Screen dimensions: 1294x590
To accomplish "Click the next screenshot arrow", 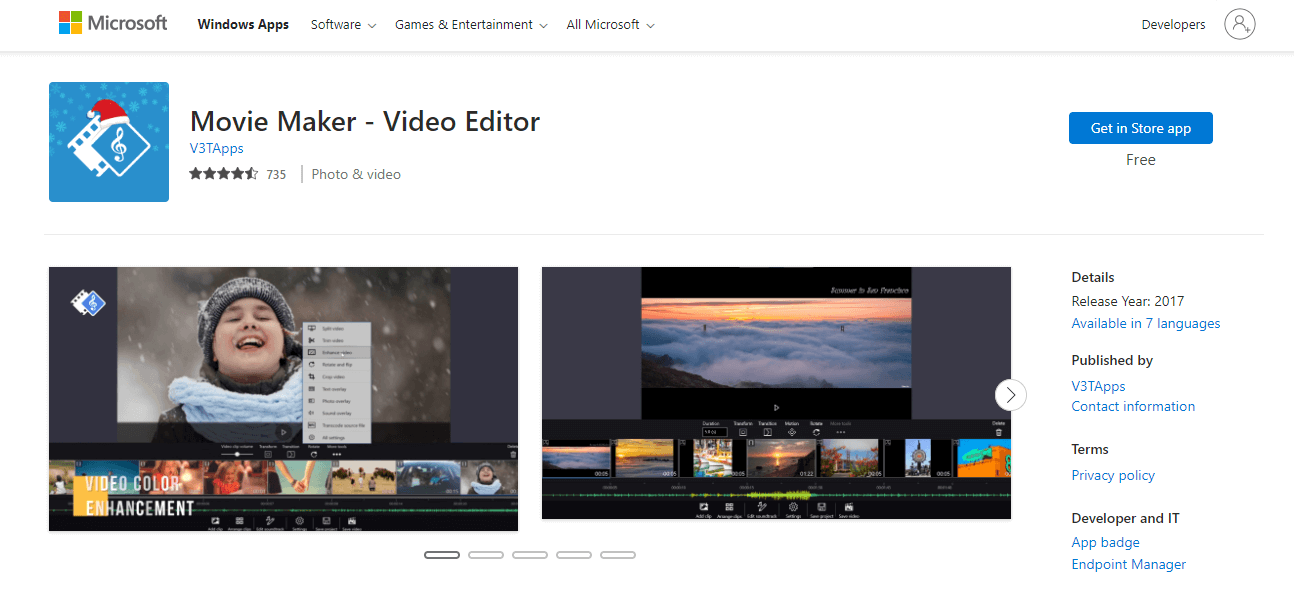I will pyautogui.click(x=1010, y=395).
